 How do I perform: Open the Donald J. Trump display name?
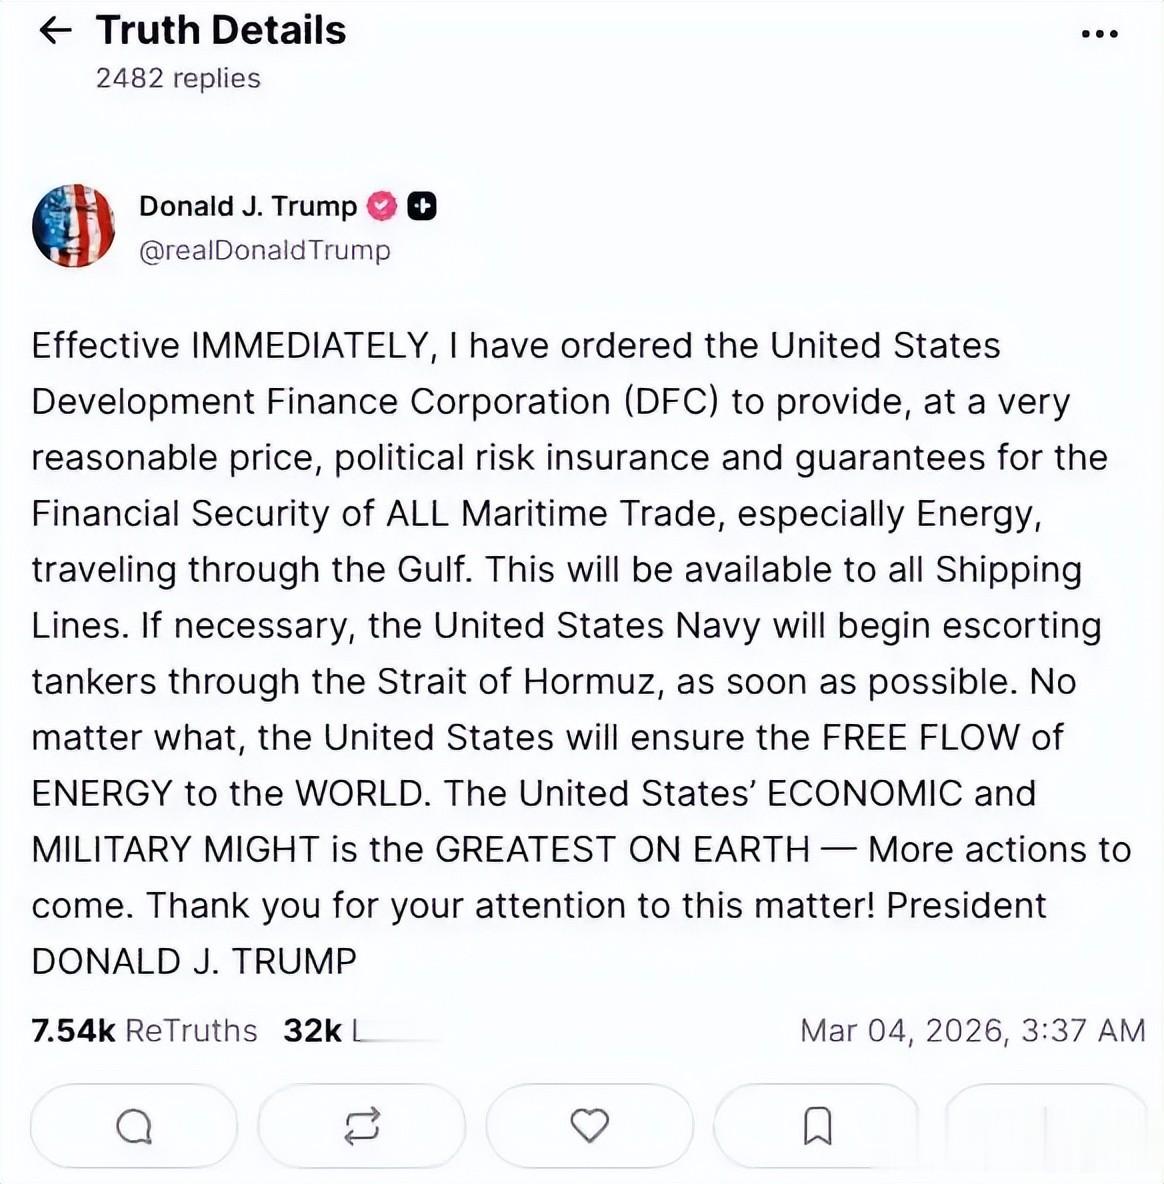(x=248, y=206)
